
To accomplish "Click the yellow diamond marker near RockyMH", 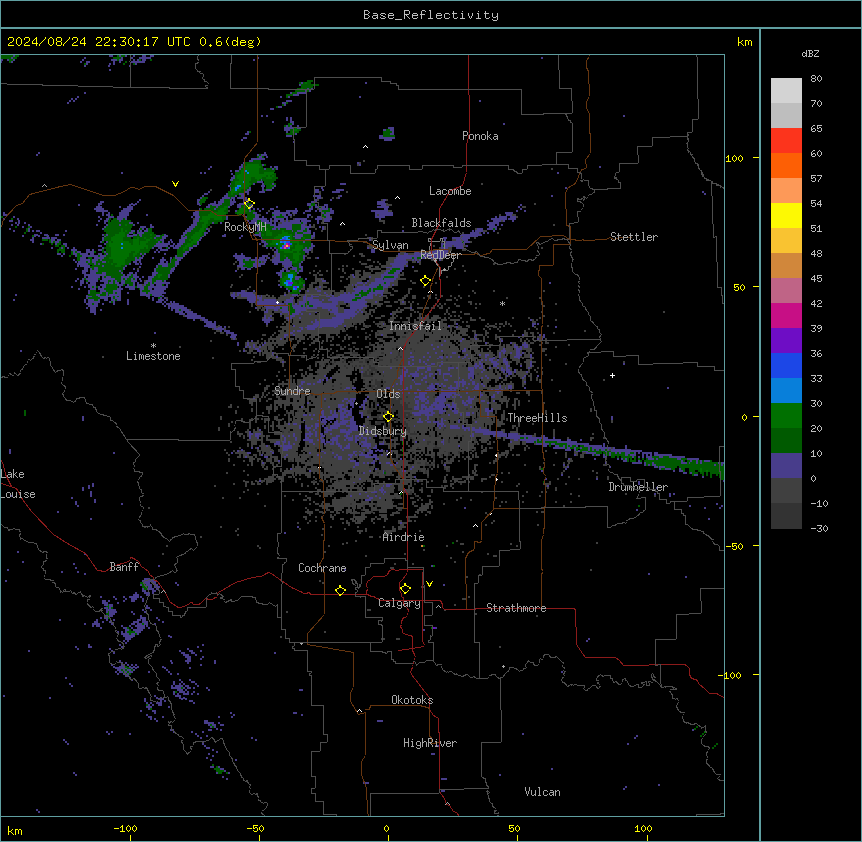I will (249, 204).
